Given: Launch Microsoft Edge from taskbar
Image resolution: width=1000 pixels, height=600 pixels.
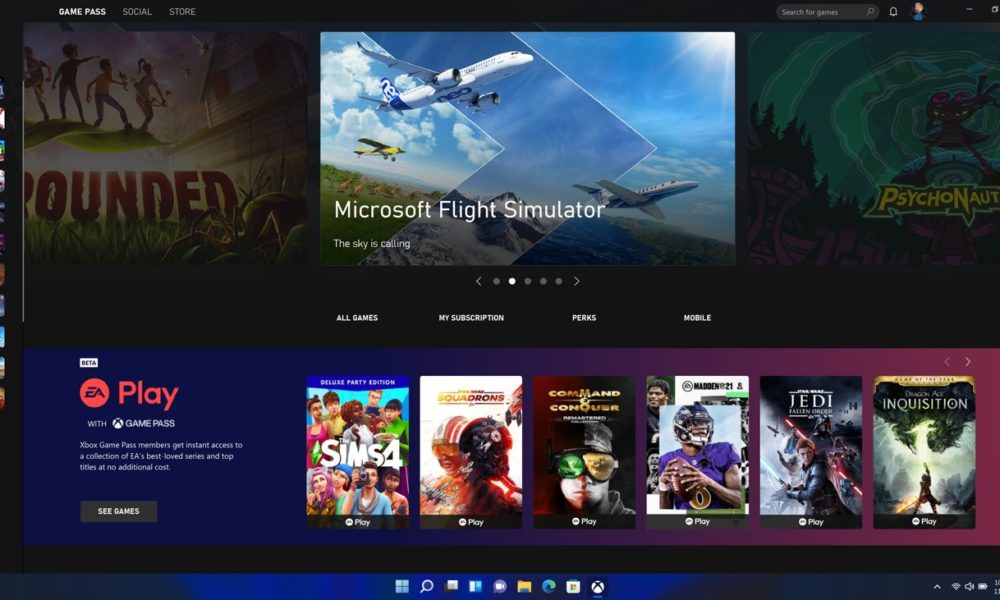Looking at the screenshot, I should (x=548, y=586).
